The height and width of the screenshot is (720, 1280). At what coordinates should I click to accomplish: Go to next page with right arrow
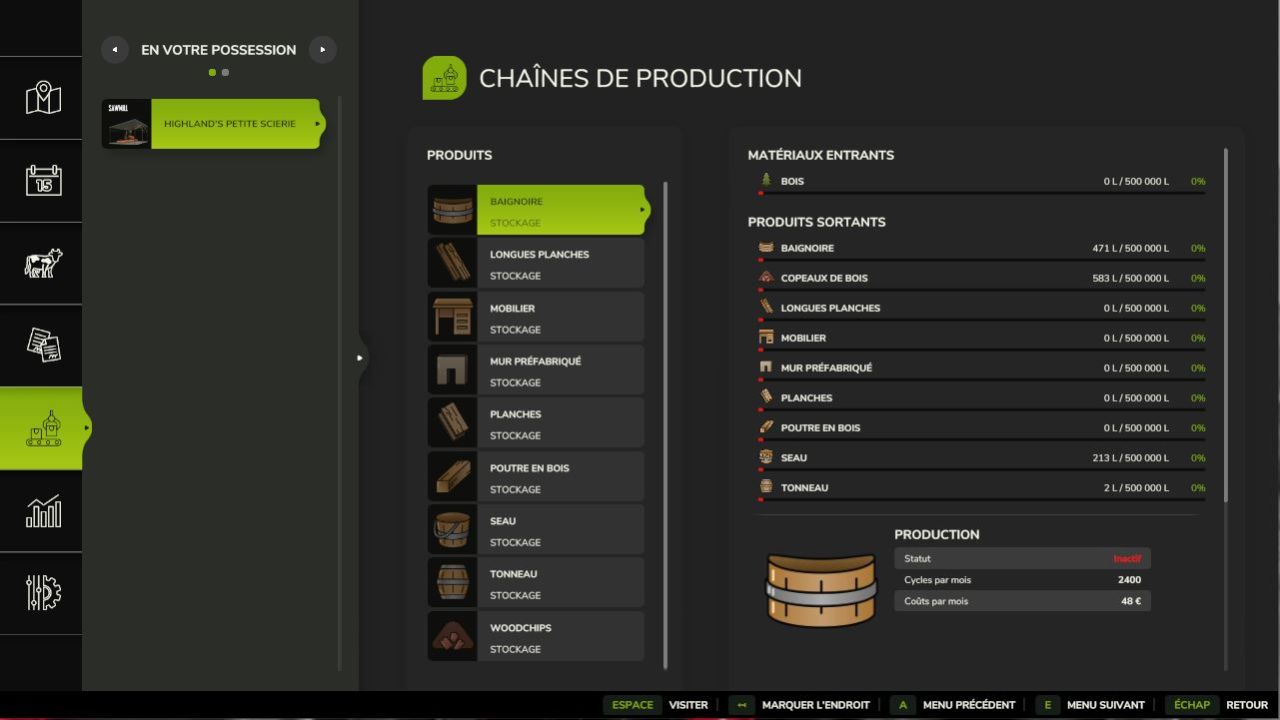point(322,50)
